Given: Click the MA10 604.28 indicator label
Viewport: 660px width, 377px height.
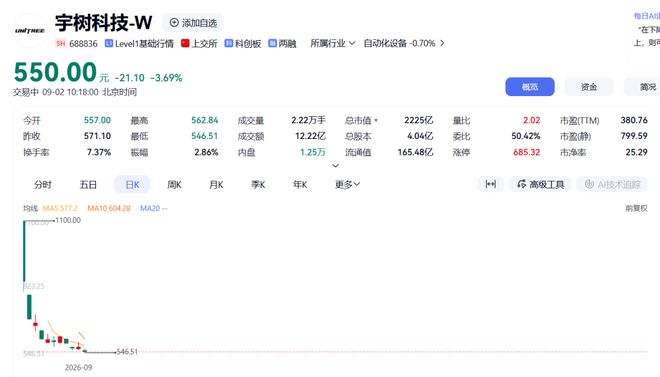Looking at the screenshot, I should tap(109, 208).
